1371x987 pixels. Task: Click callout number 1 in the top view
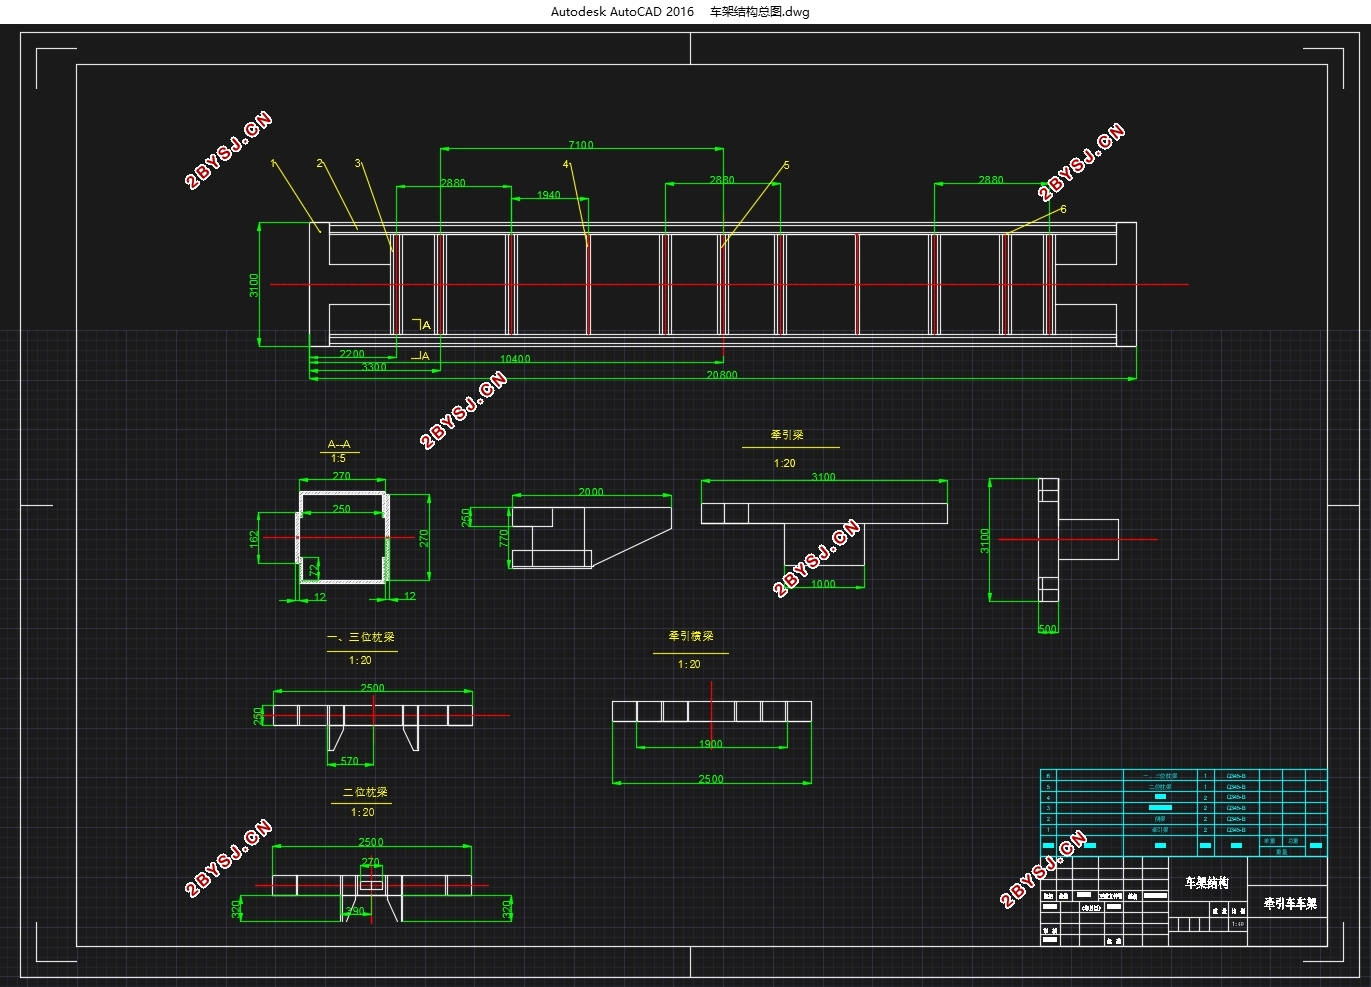pyautogui.click(x=273, y=162)
